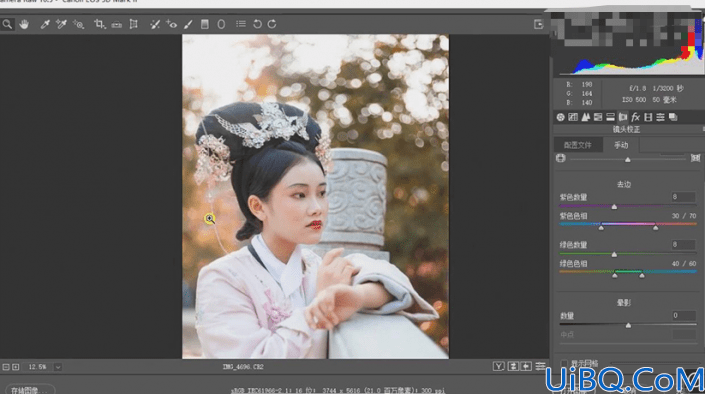Zoom out with the minus button
The image size is (705, 394).
tap(6, 367)
